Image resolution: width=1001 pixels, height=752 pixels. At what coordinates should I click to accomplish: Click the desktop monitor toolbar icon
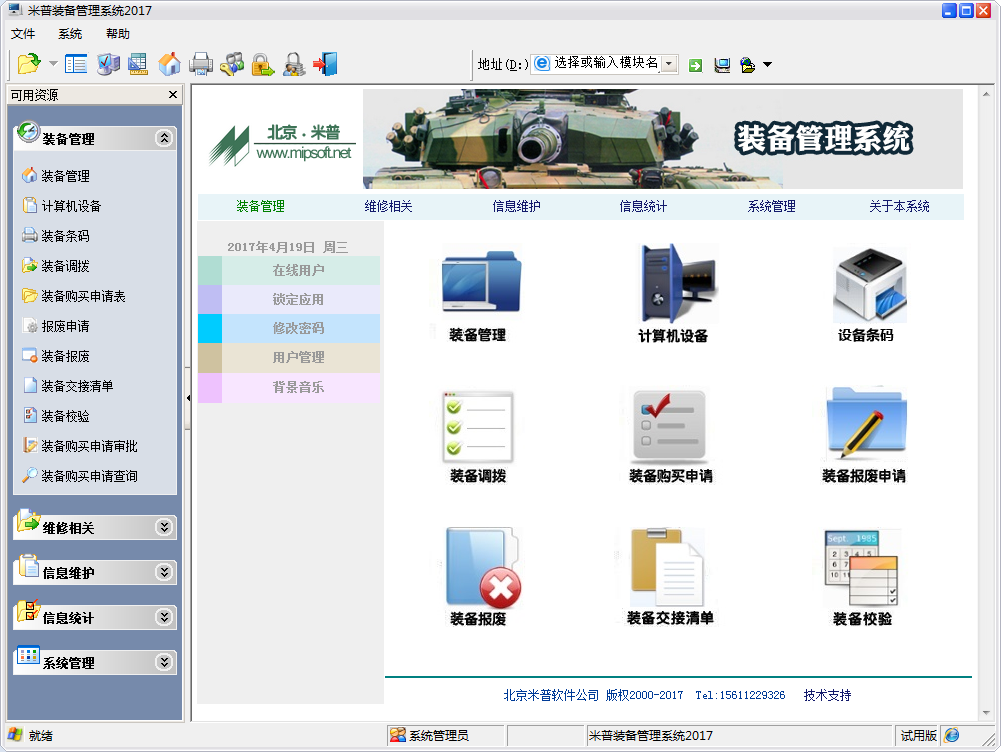point(108,64)
